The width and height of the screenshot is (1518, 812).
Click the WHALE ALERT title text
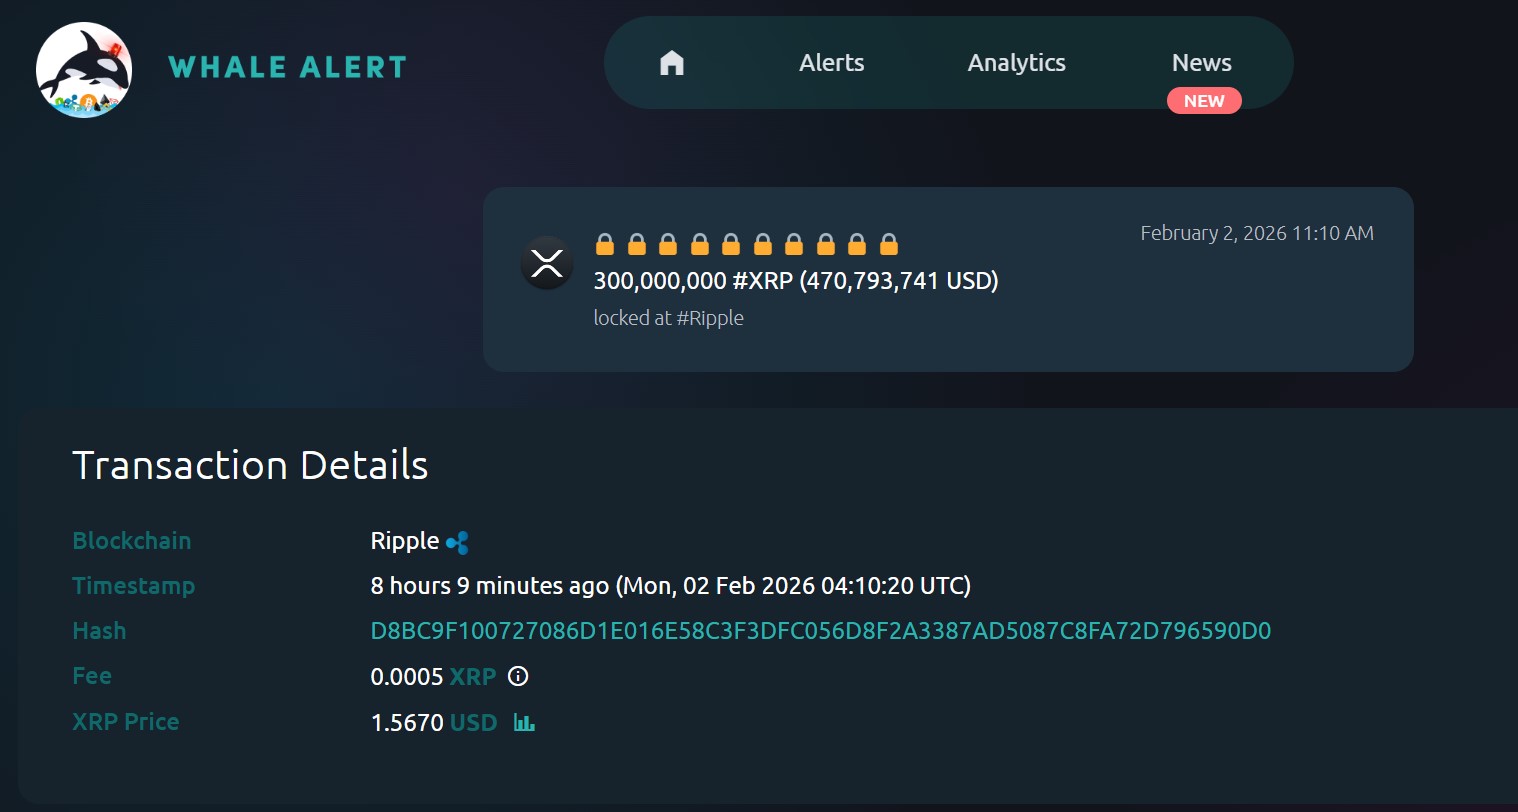288,68
